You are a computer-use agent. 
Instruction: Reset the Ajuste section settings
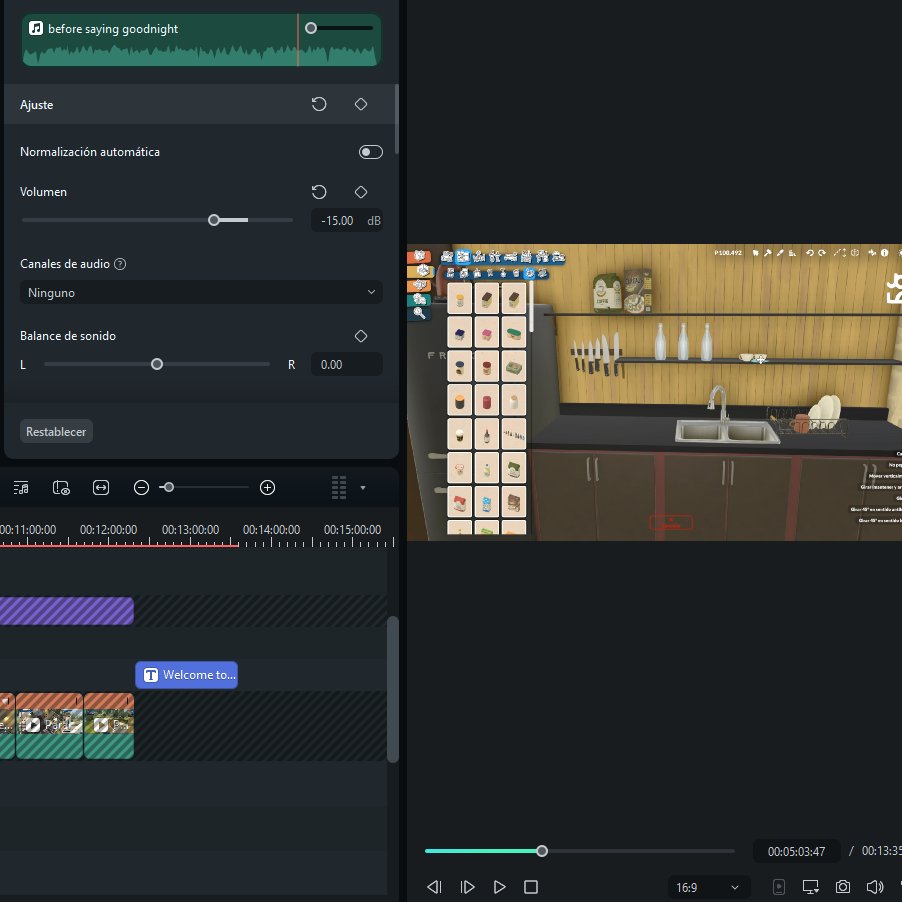(319, 104)
